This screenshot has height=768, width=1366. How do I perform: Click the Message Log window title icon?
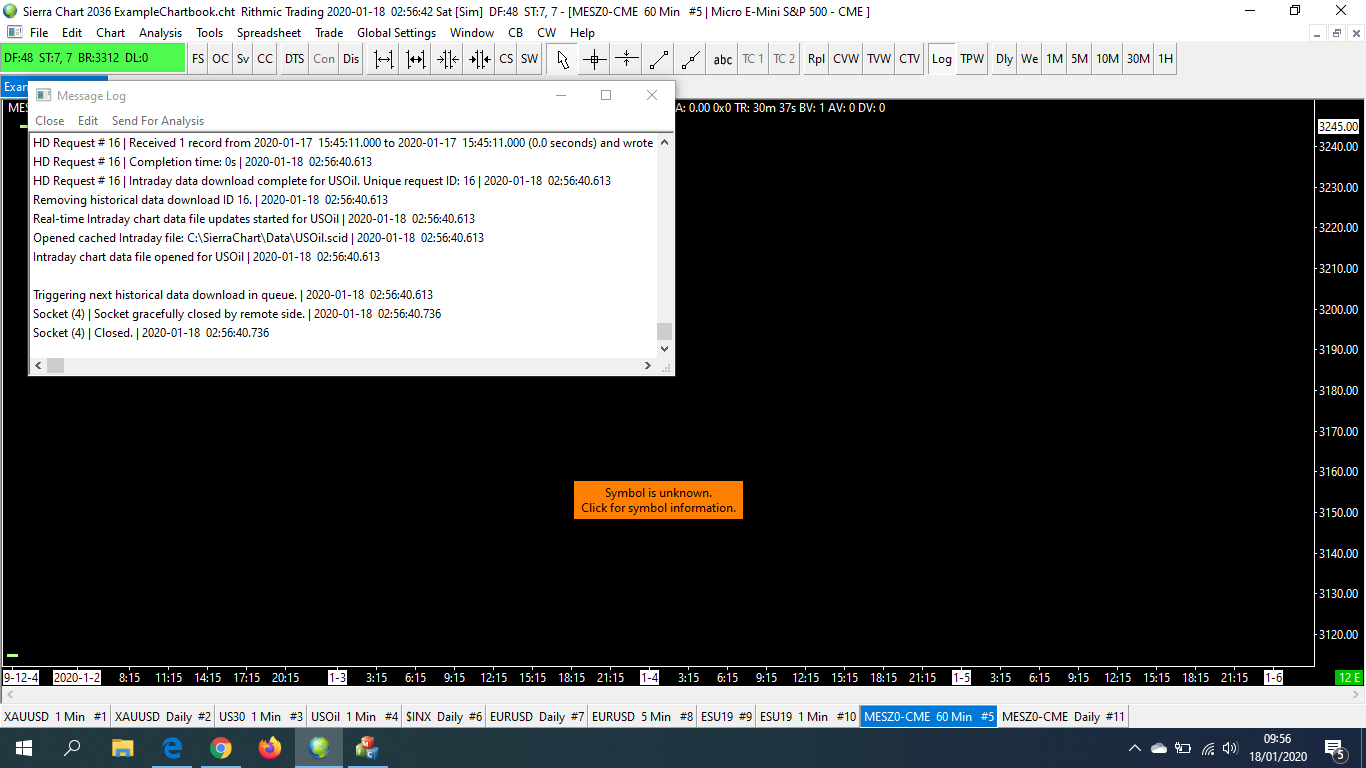tap(43, 95)
